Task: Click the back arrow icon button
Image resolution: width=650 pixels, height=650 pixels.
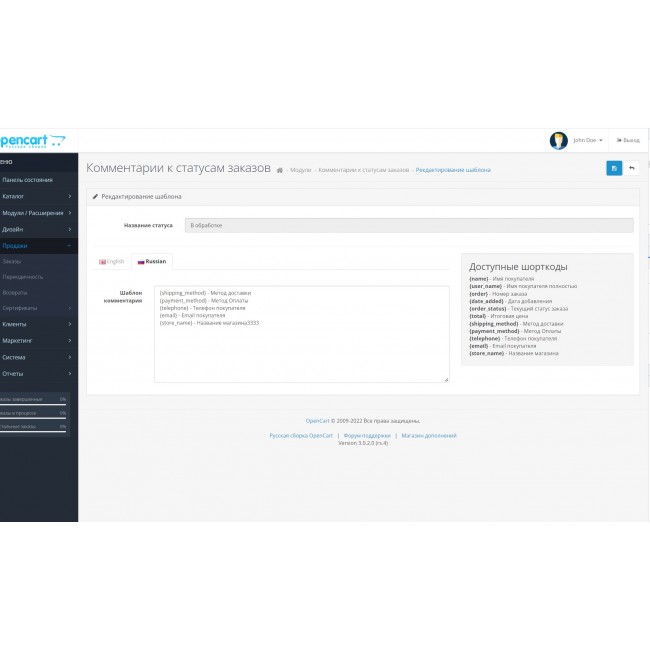Action: [x=631, y=168]
